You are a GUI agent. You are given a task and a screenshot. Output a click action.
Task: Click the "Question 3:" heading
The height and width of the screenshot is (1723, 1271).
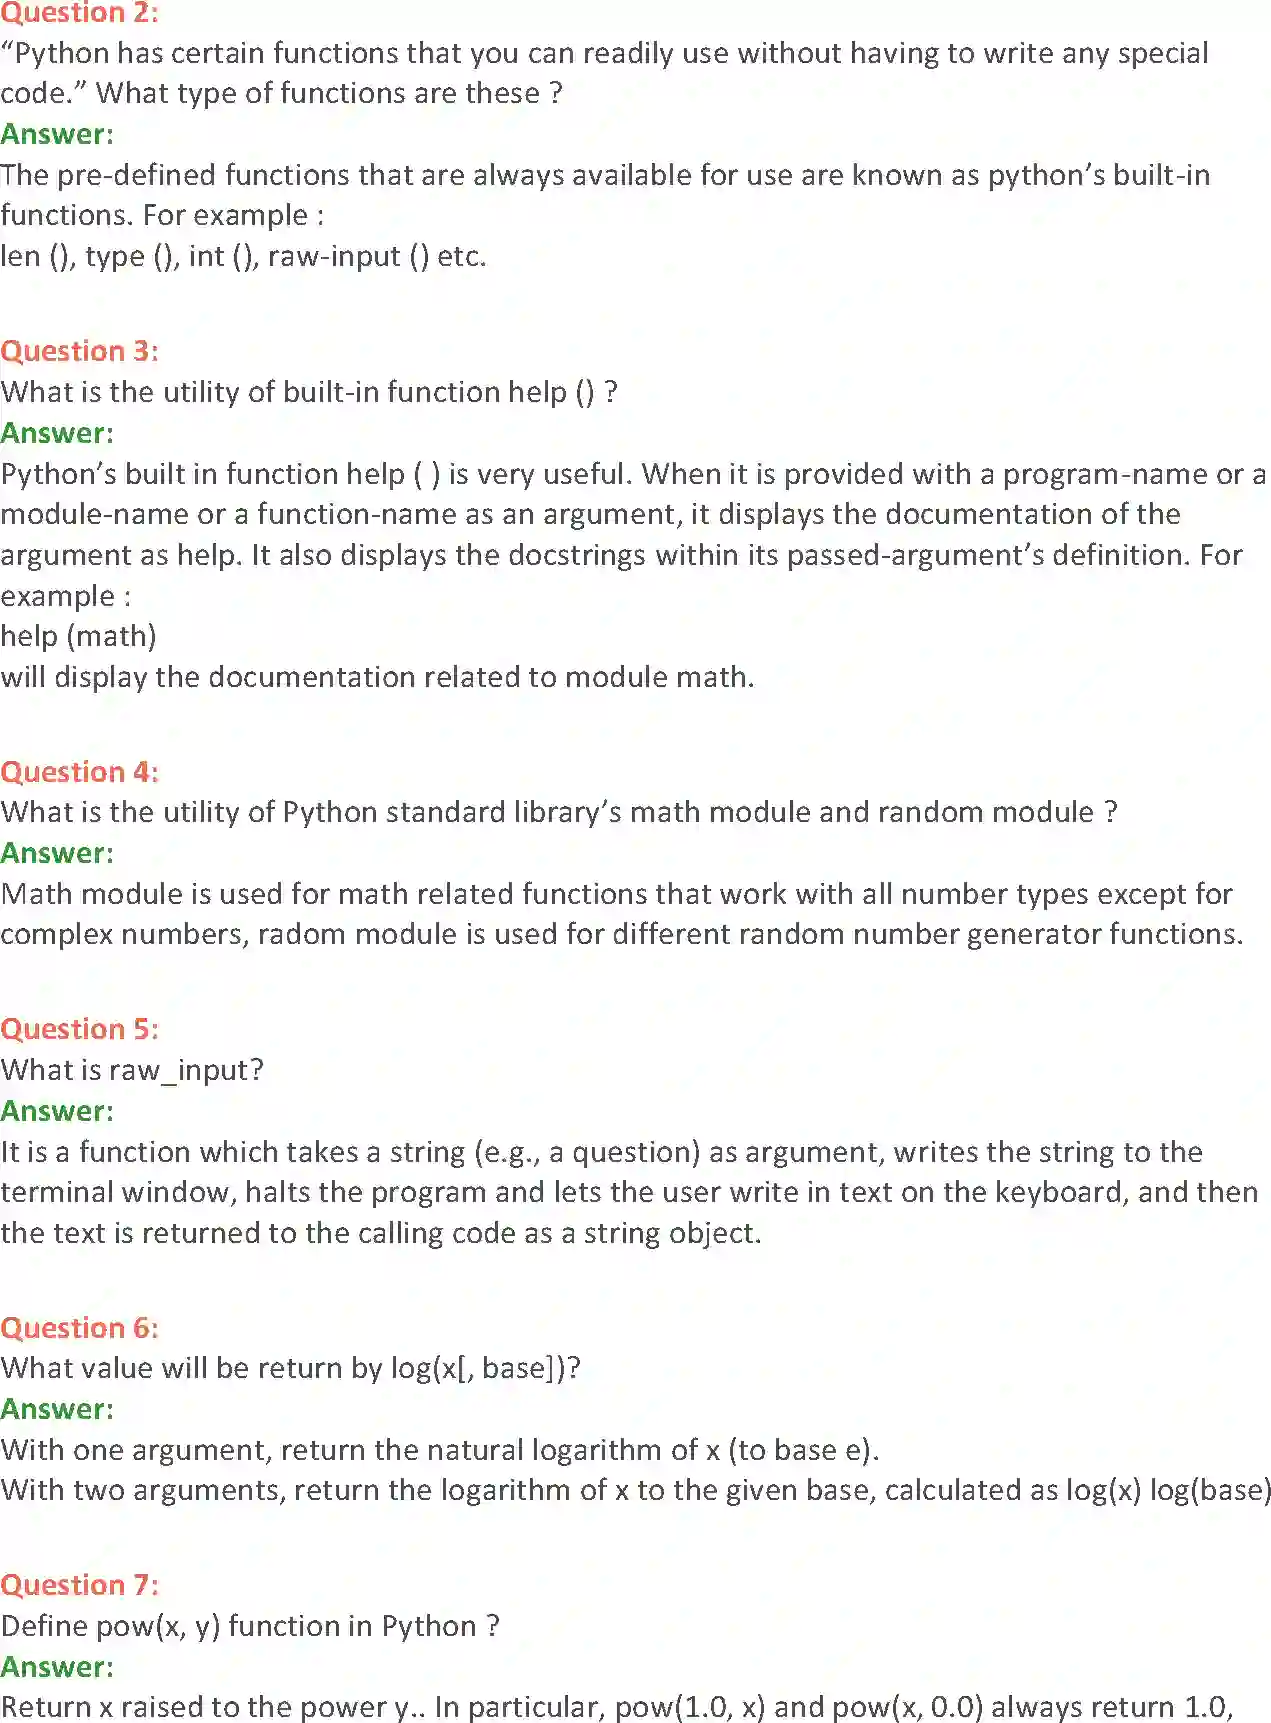pyautogui.click(x=79, y=351)
